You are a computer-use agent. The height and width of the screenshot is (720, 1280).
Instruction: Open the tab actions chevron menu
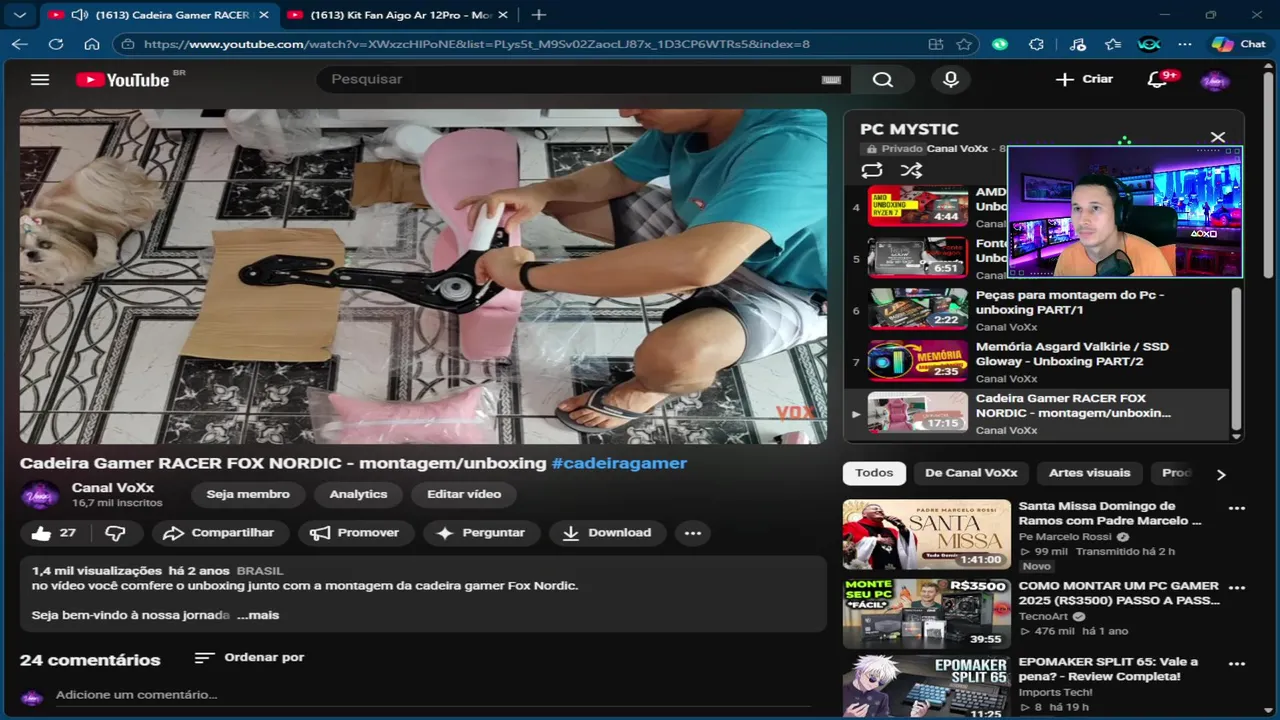20,15
